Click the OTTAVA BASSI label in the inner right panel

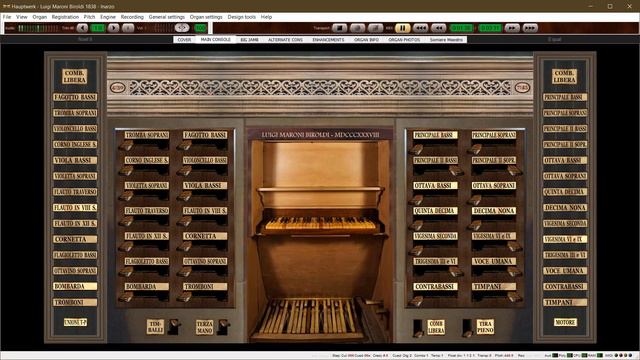pos(435,186)
